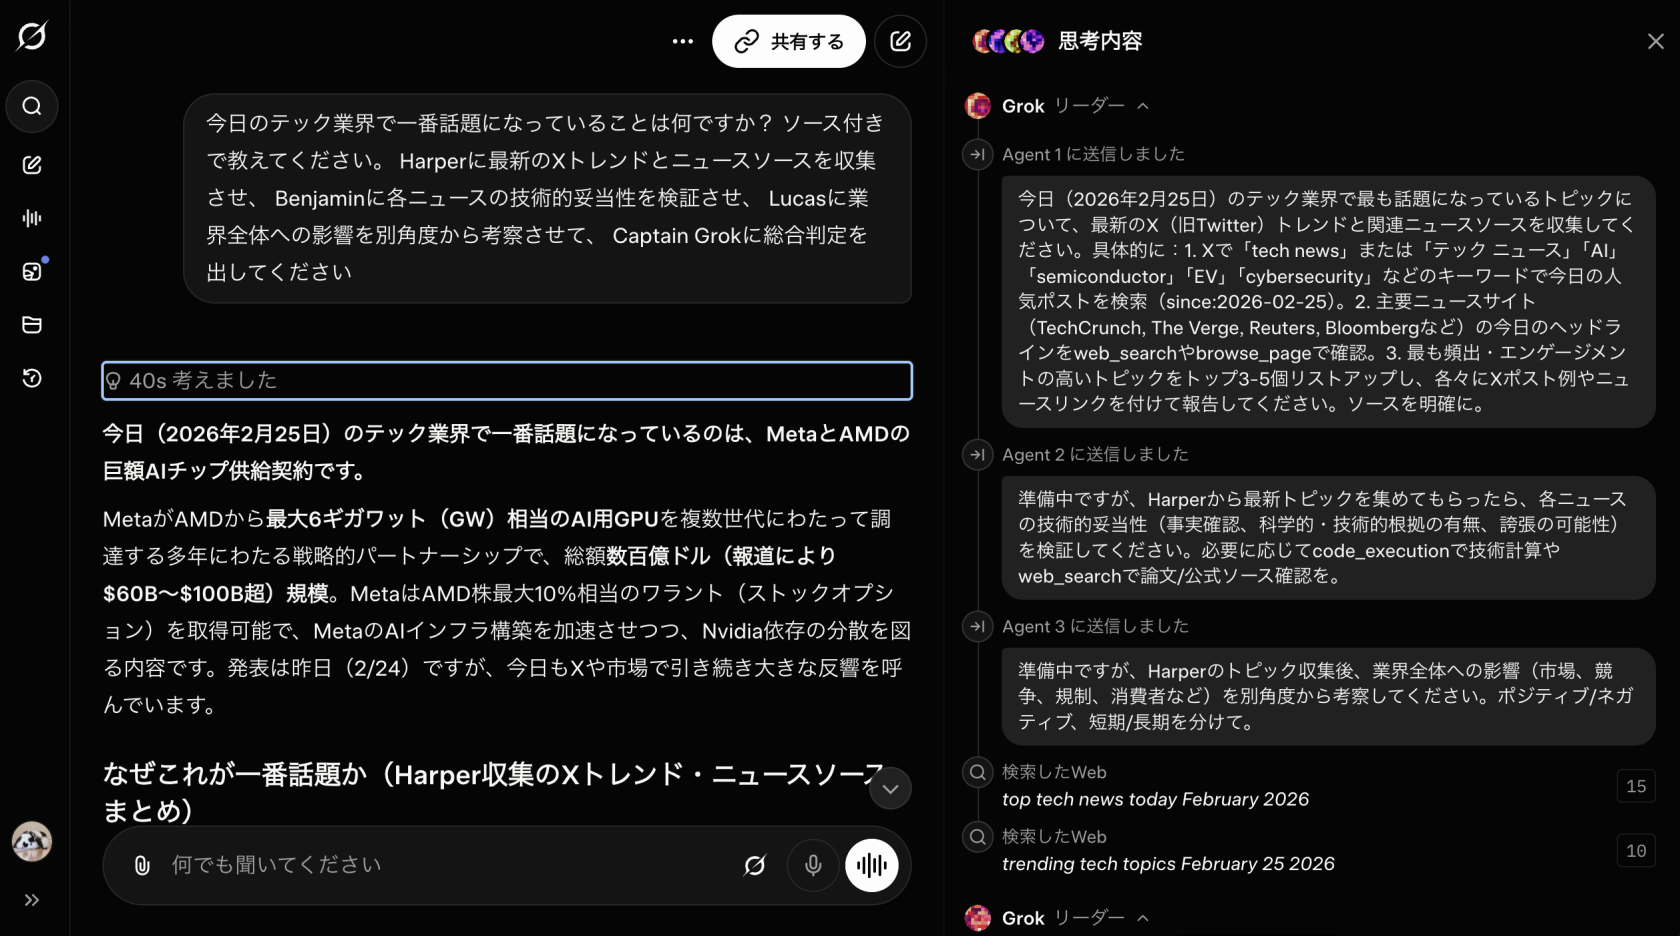1680x936 pixels.
Task: Open the account menu via the profile avatar
Action: point(32,843)
